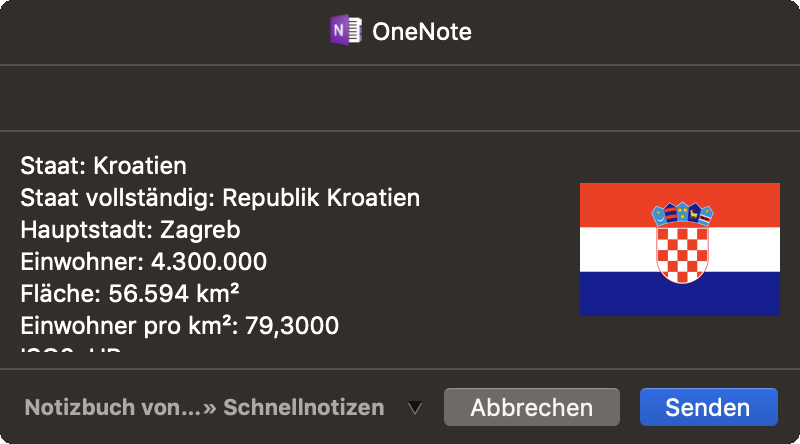Click the 'Schnellnotizen' section label
The height and width of the screenshot is (444, 800).
pyautogui.click(x=304, y=407)
